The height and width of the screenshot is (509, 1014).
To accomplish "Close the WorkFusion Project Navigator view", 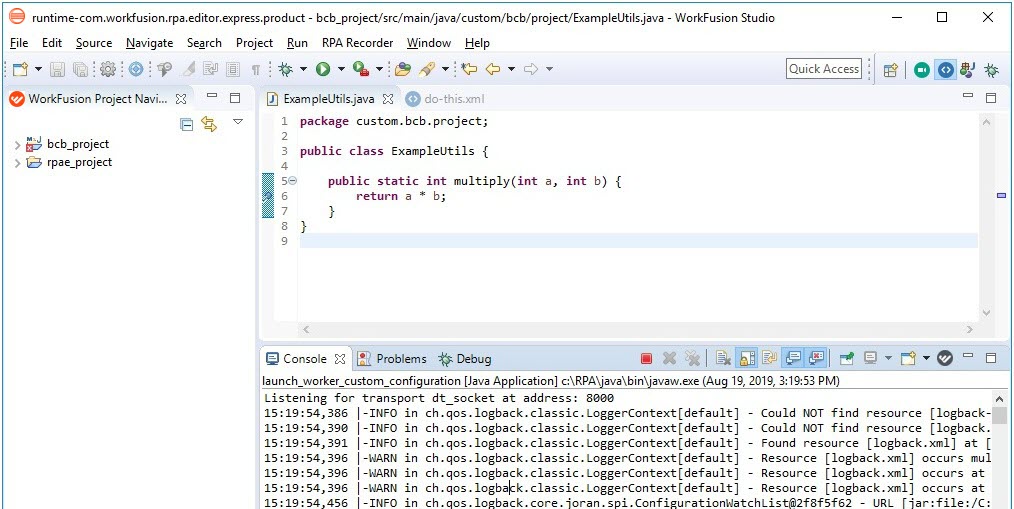I will tap(181, 100).
